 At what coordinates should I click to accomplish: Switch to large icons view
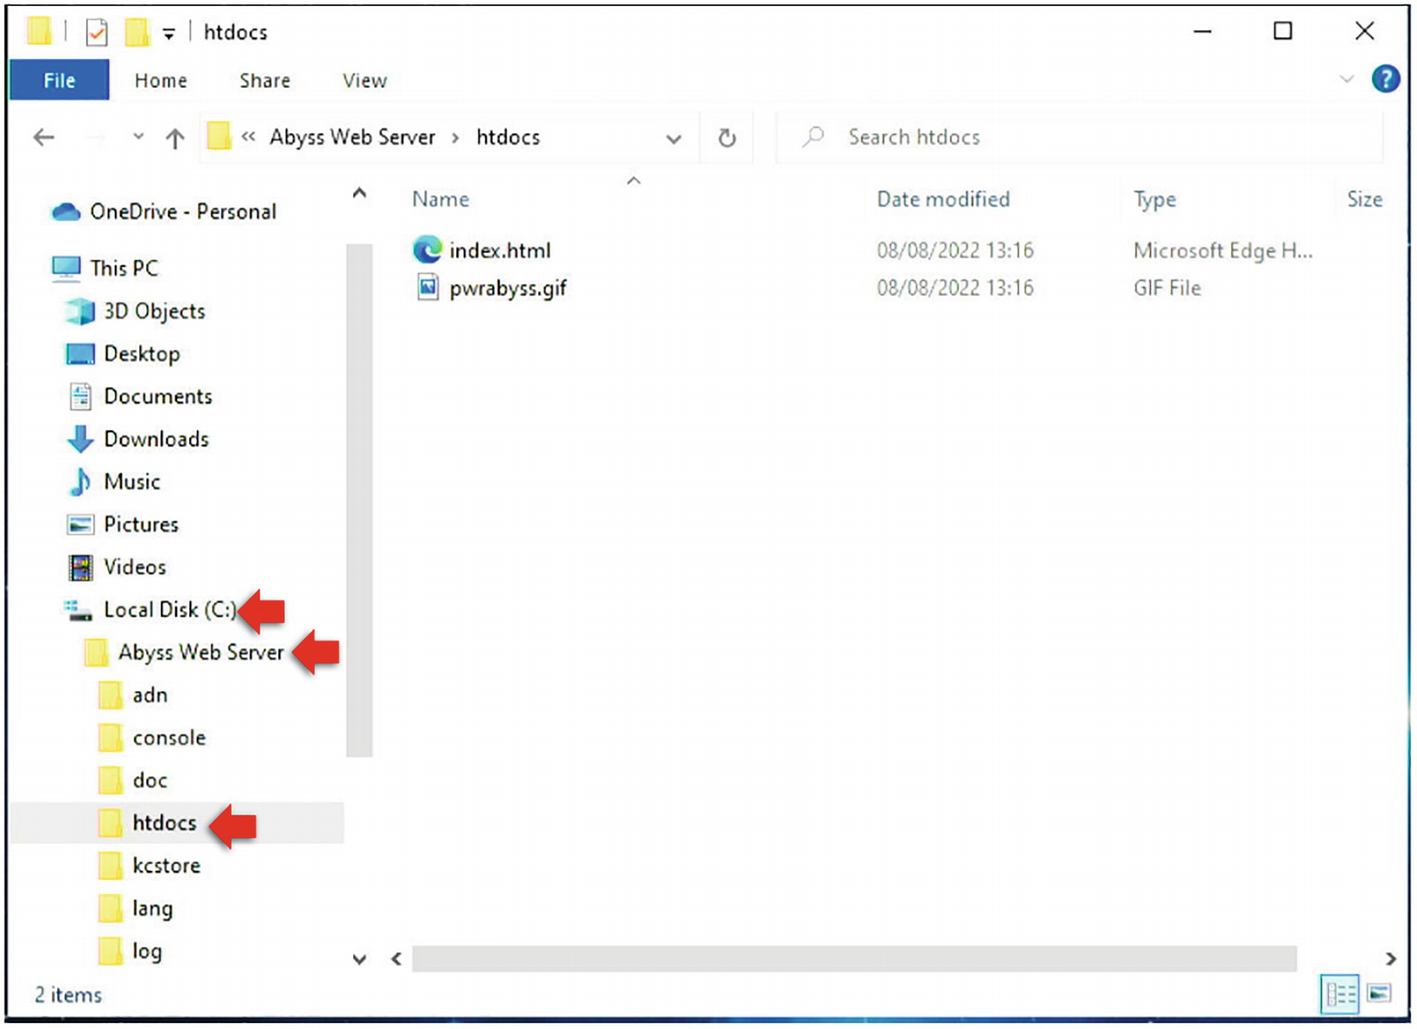[1379, 993]
